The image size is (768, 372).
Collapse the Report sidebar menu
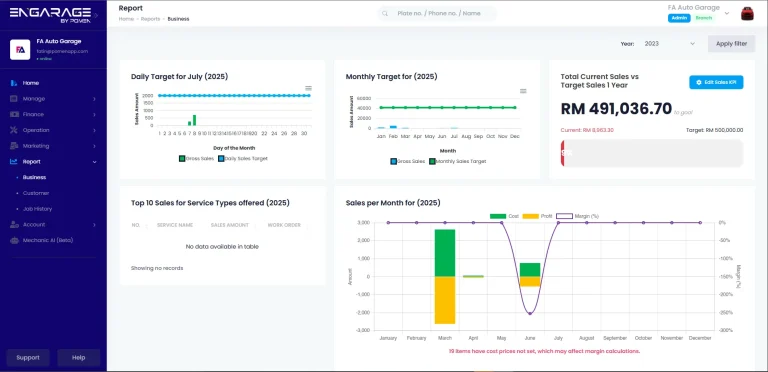tap(54, 162)
